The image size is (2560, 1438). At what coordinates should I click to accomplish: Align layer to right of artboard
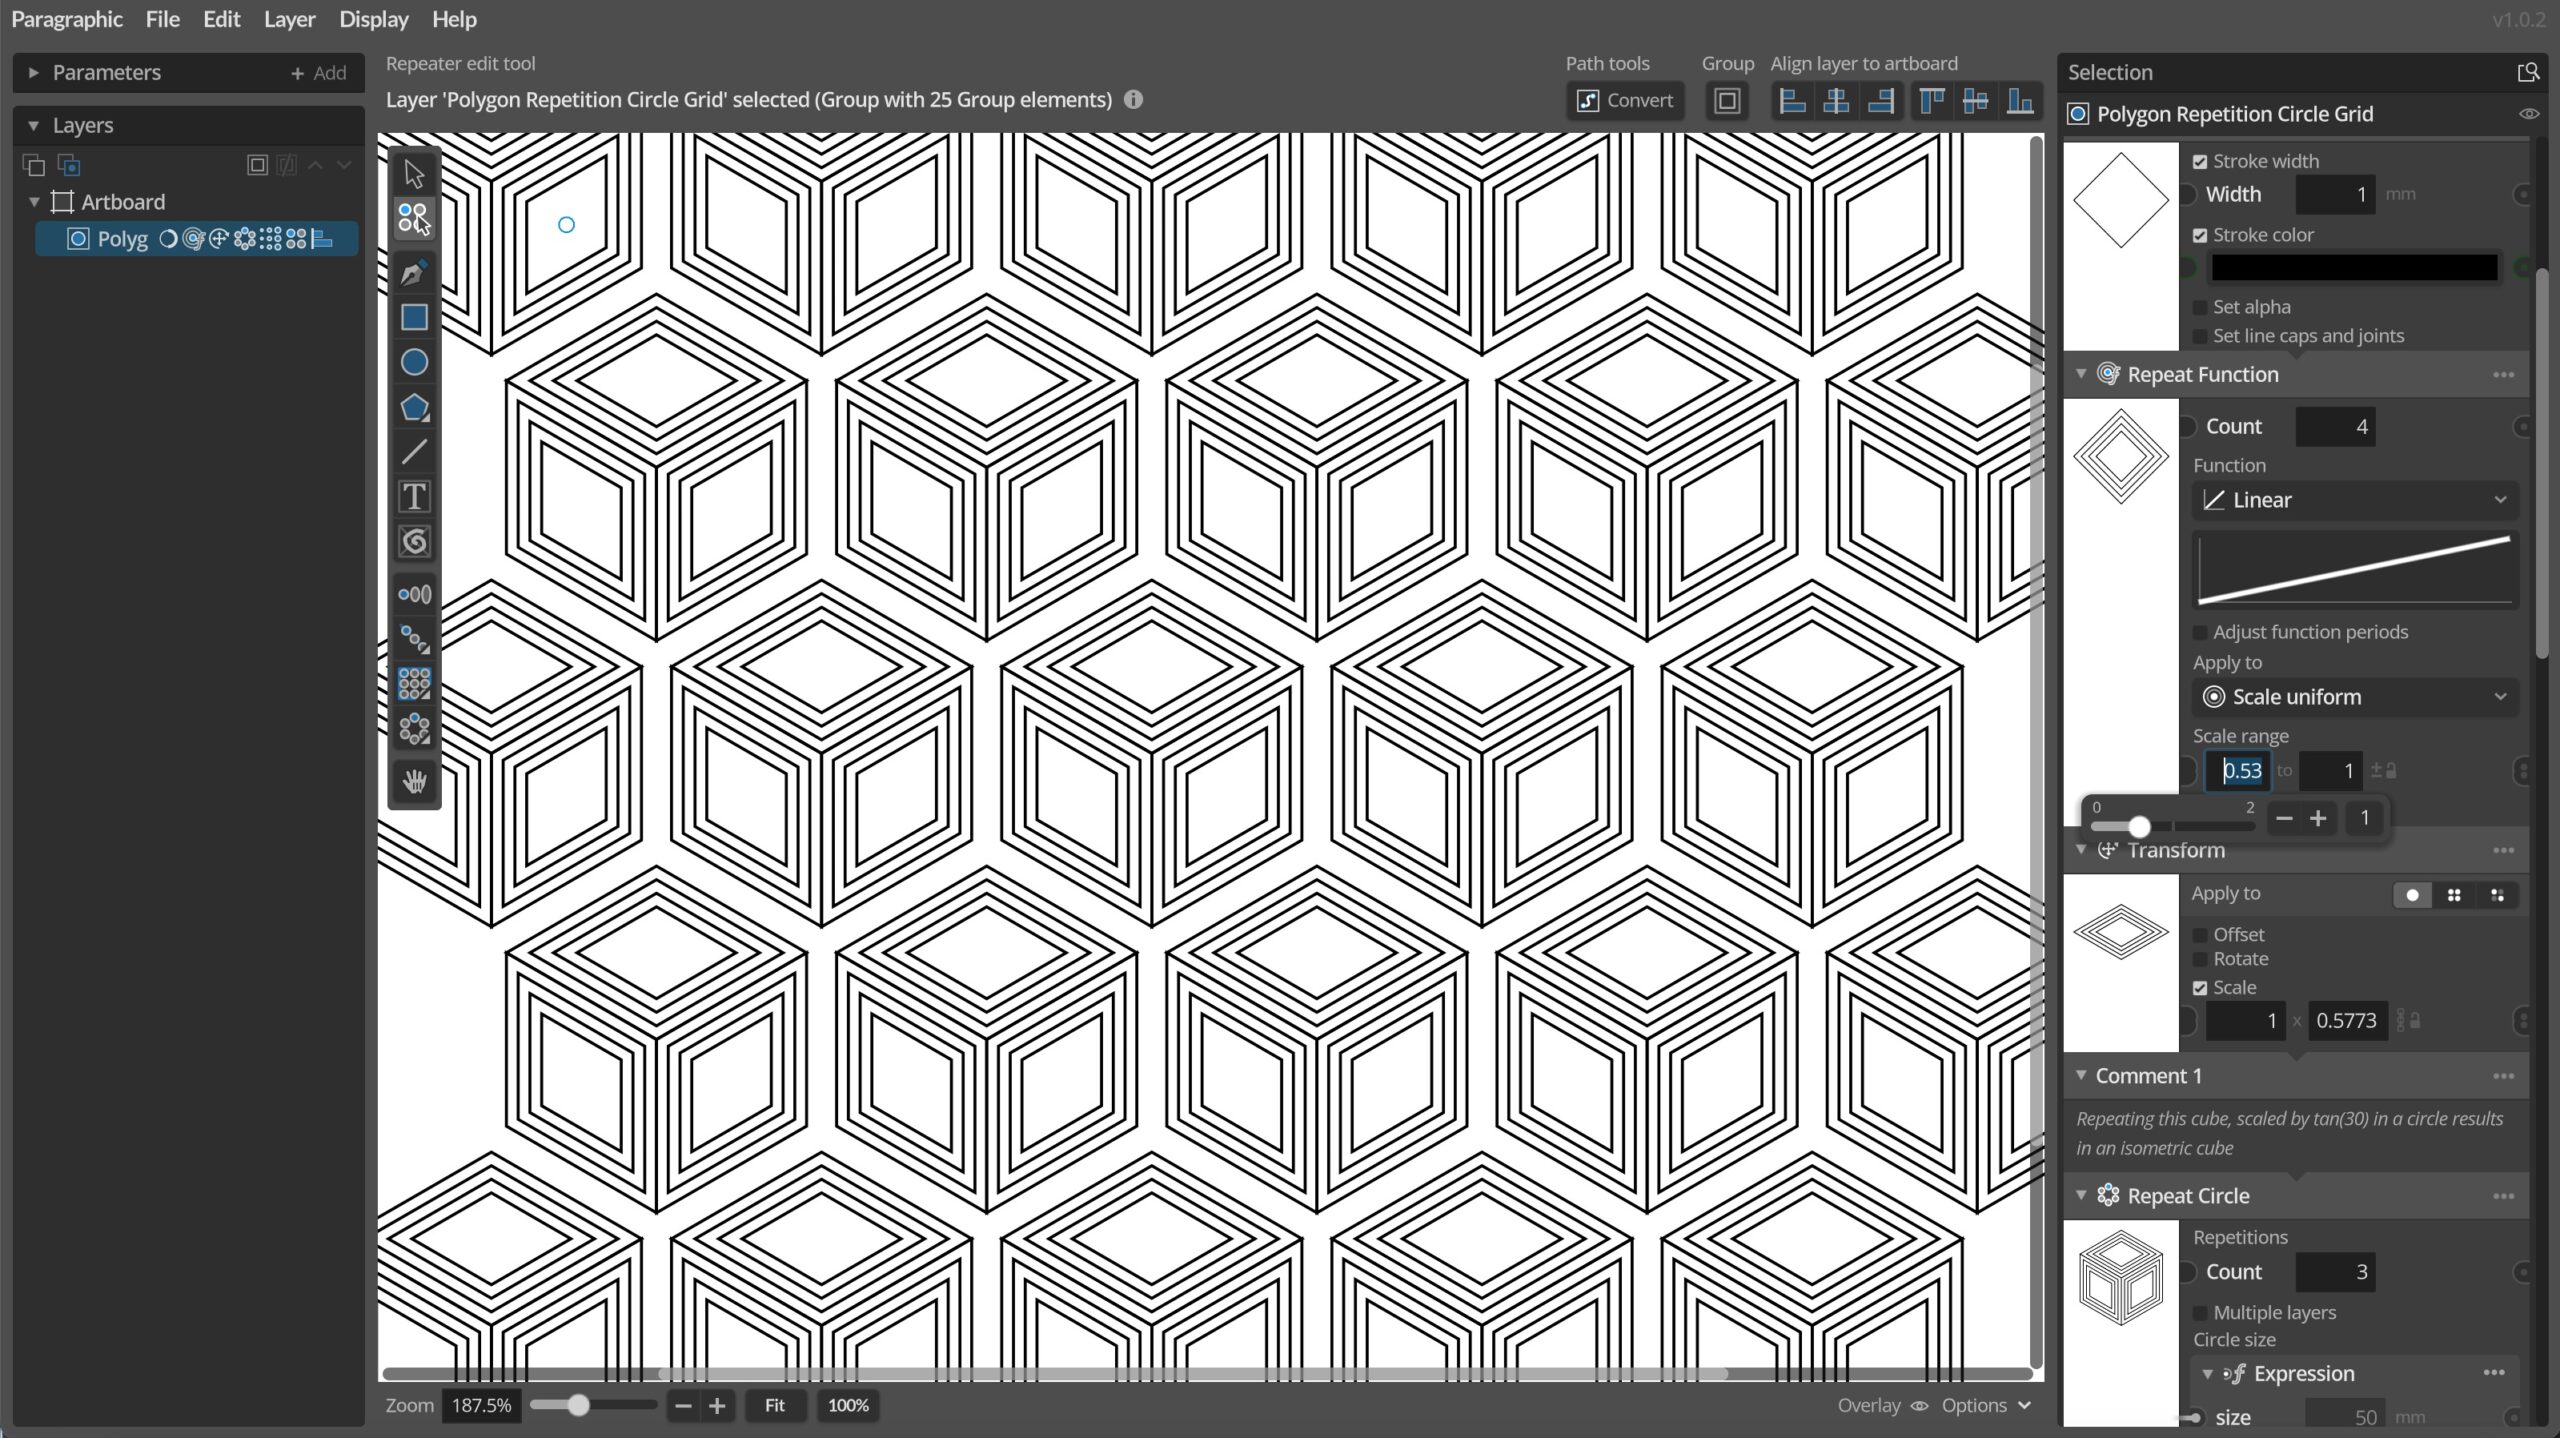coord(1880,101)
